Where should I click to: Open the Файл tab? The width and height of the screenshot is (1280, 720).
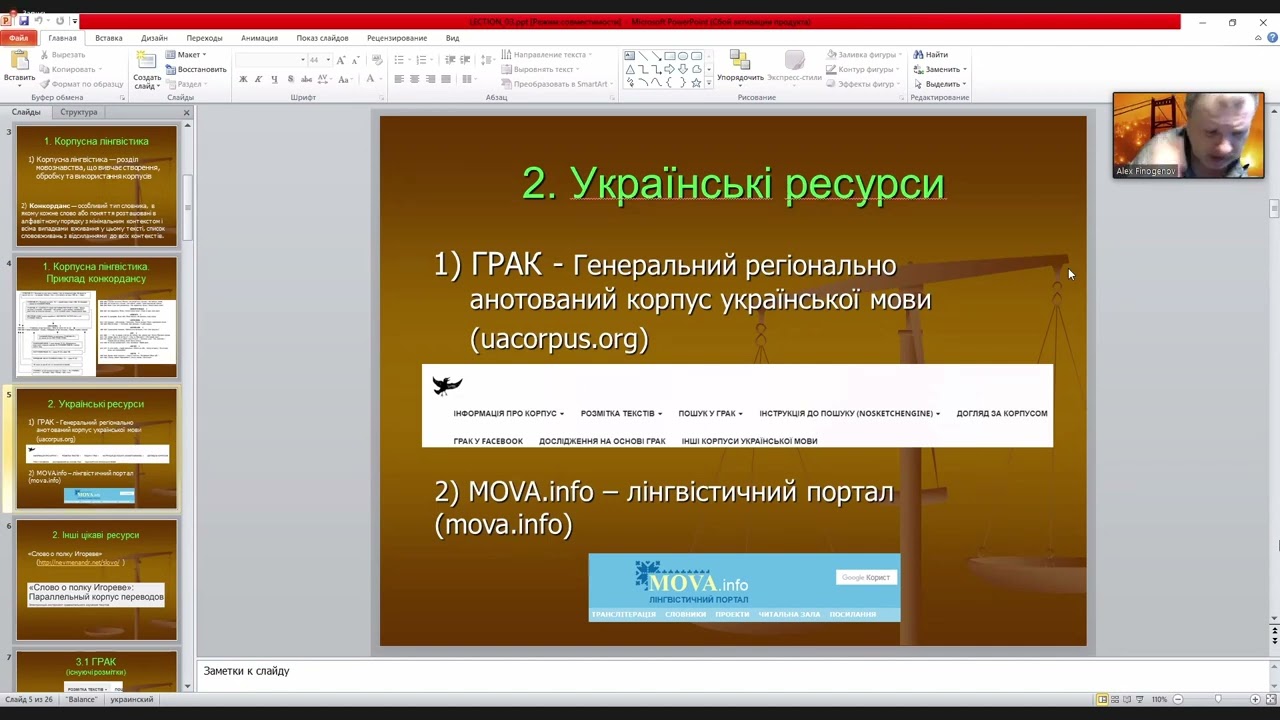(x=18, y=38)
